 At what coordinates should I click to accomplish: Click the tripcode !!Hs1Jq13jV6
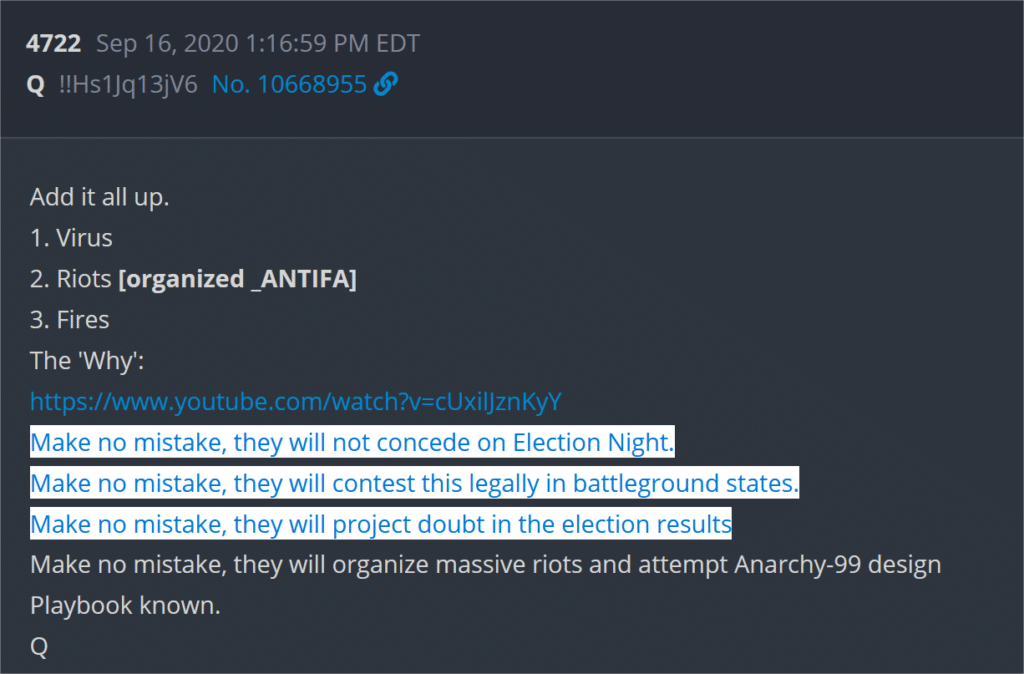[x=128, y=85]
